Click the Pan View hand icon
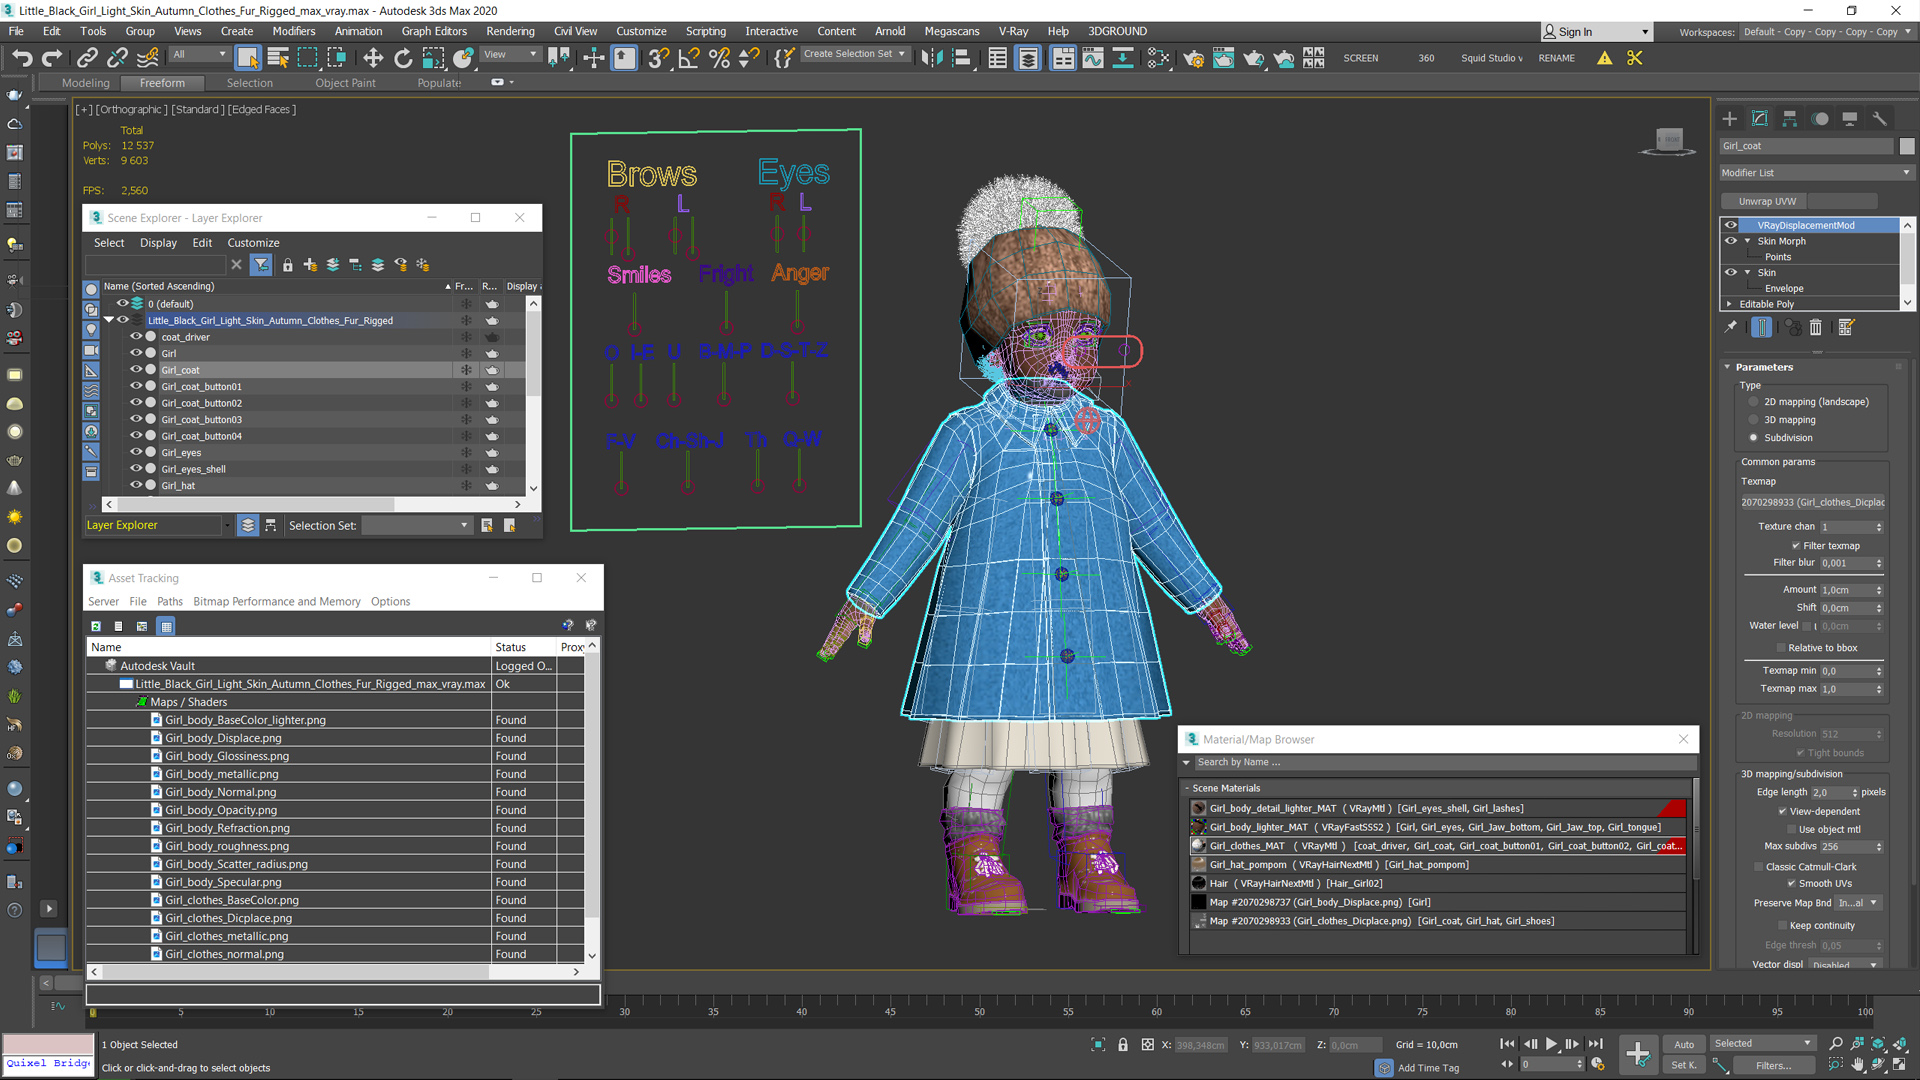 click(1857, 1065)
